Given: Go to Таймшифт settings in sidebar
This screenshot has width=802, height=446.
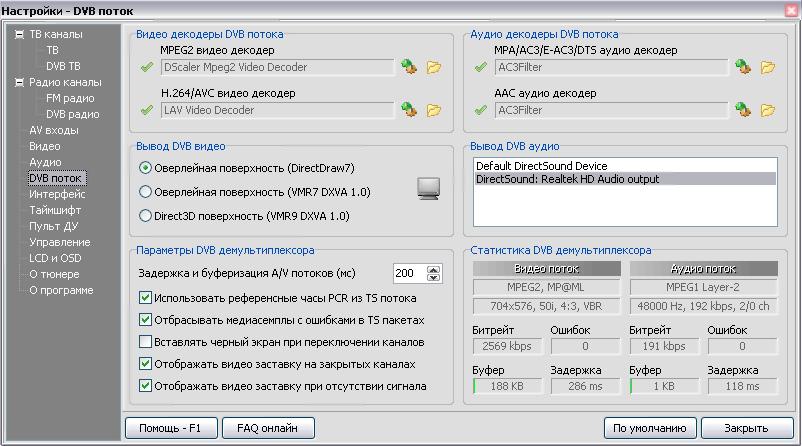Looking at the screenshot, I should 56,210.
